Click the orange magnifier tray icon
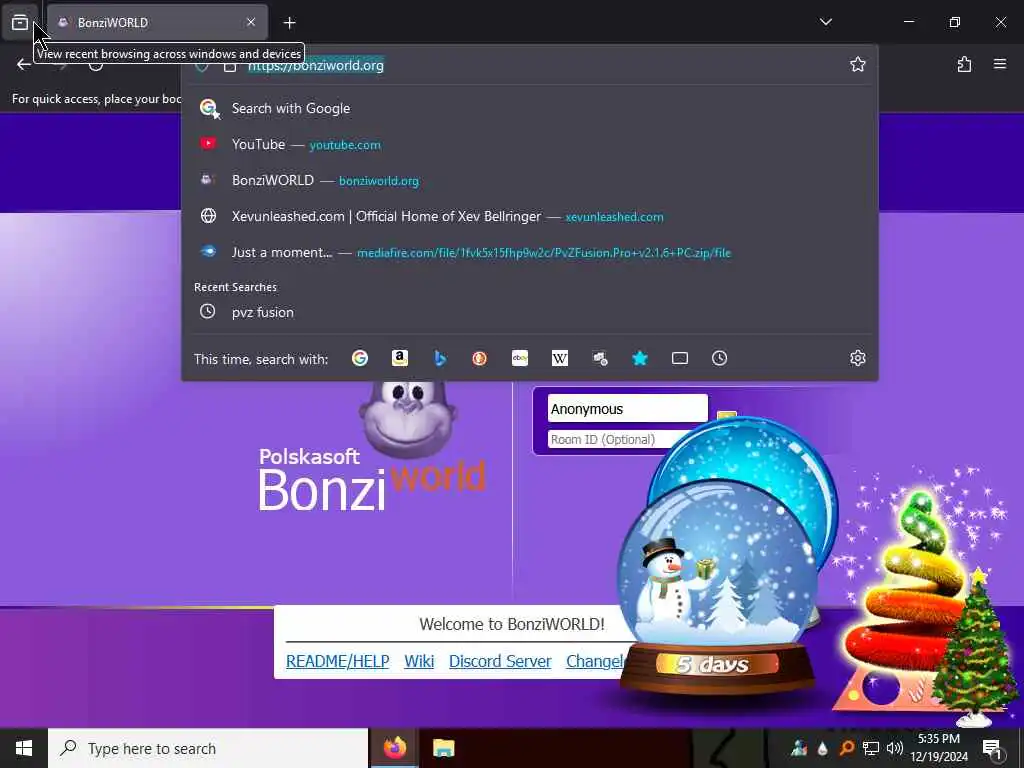Viewport: 1024px width, 768px height. tap(846, 748)
